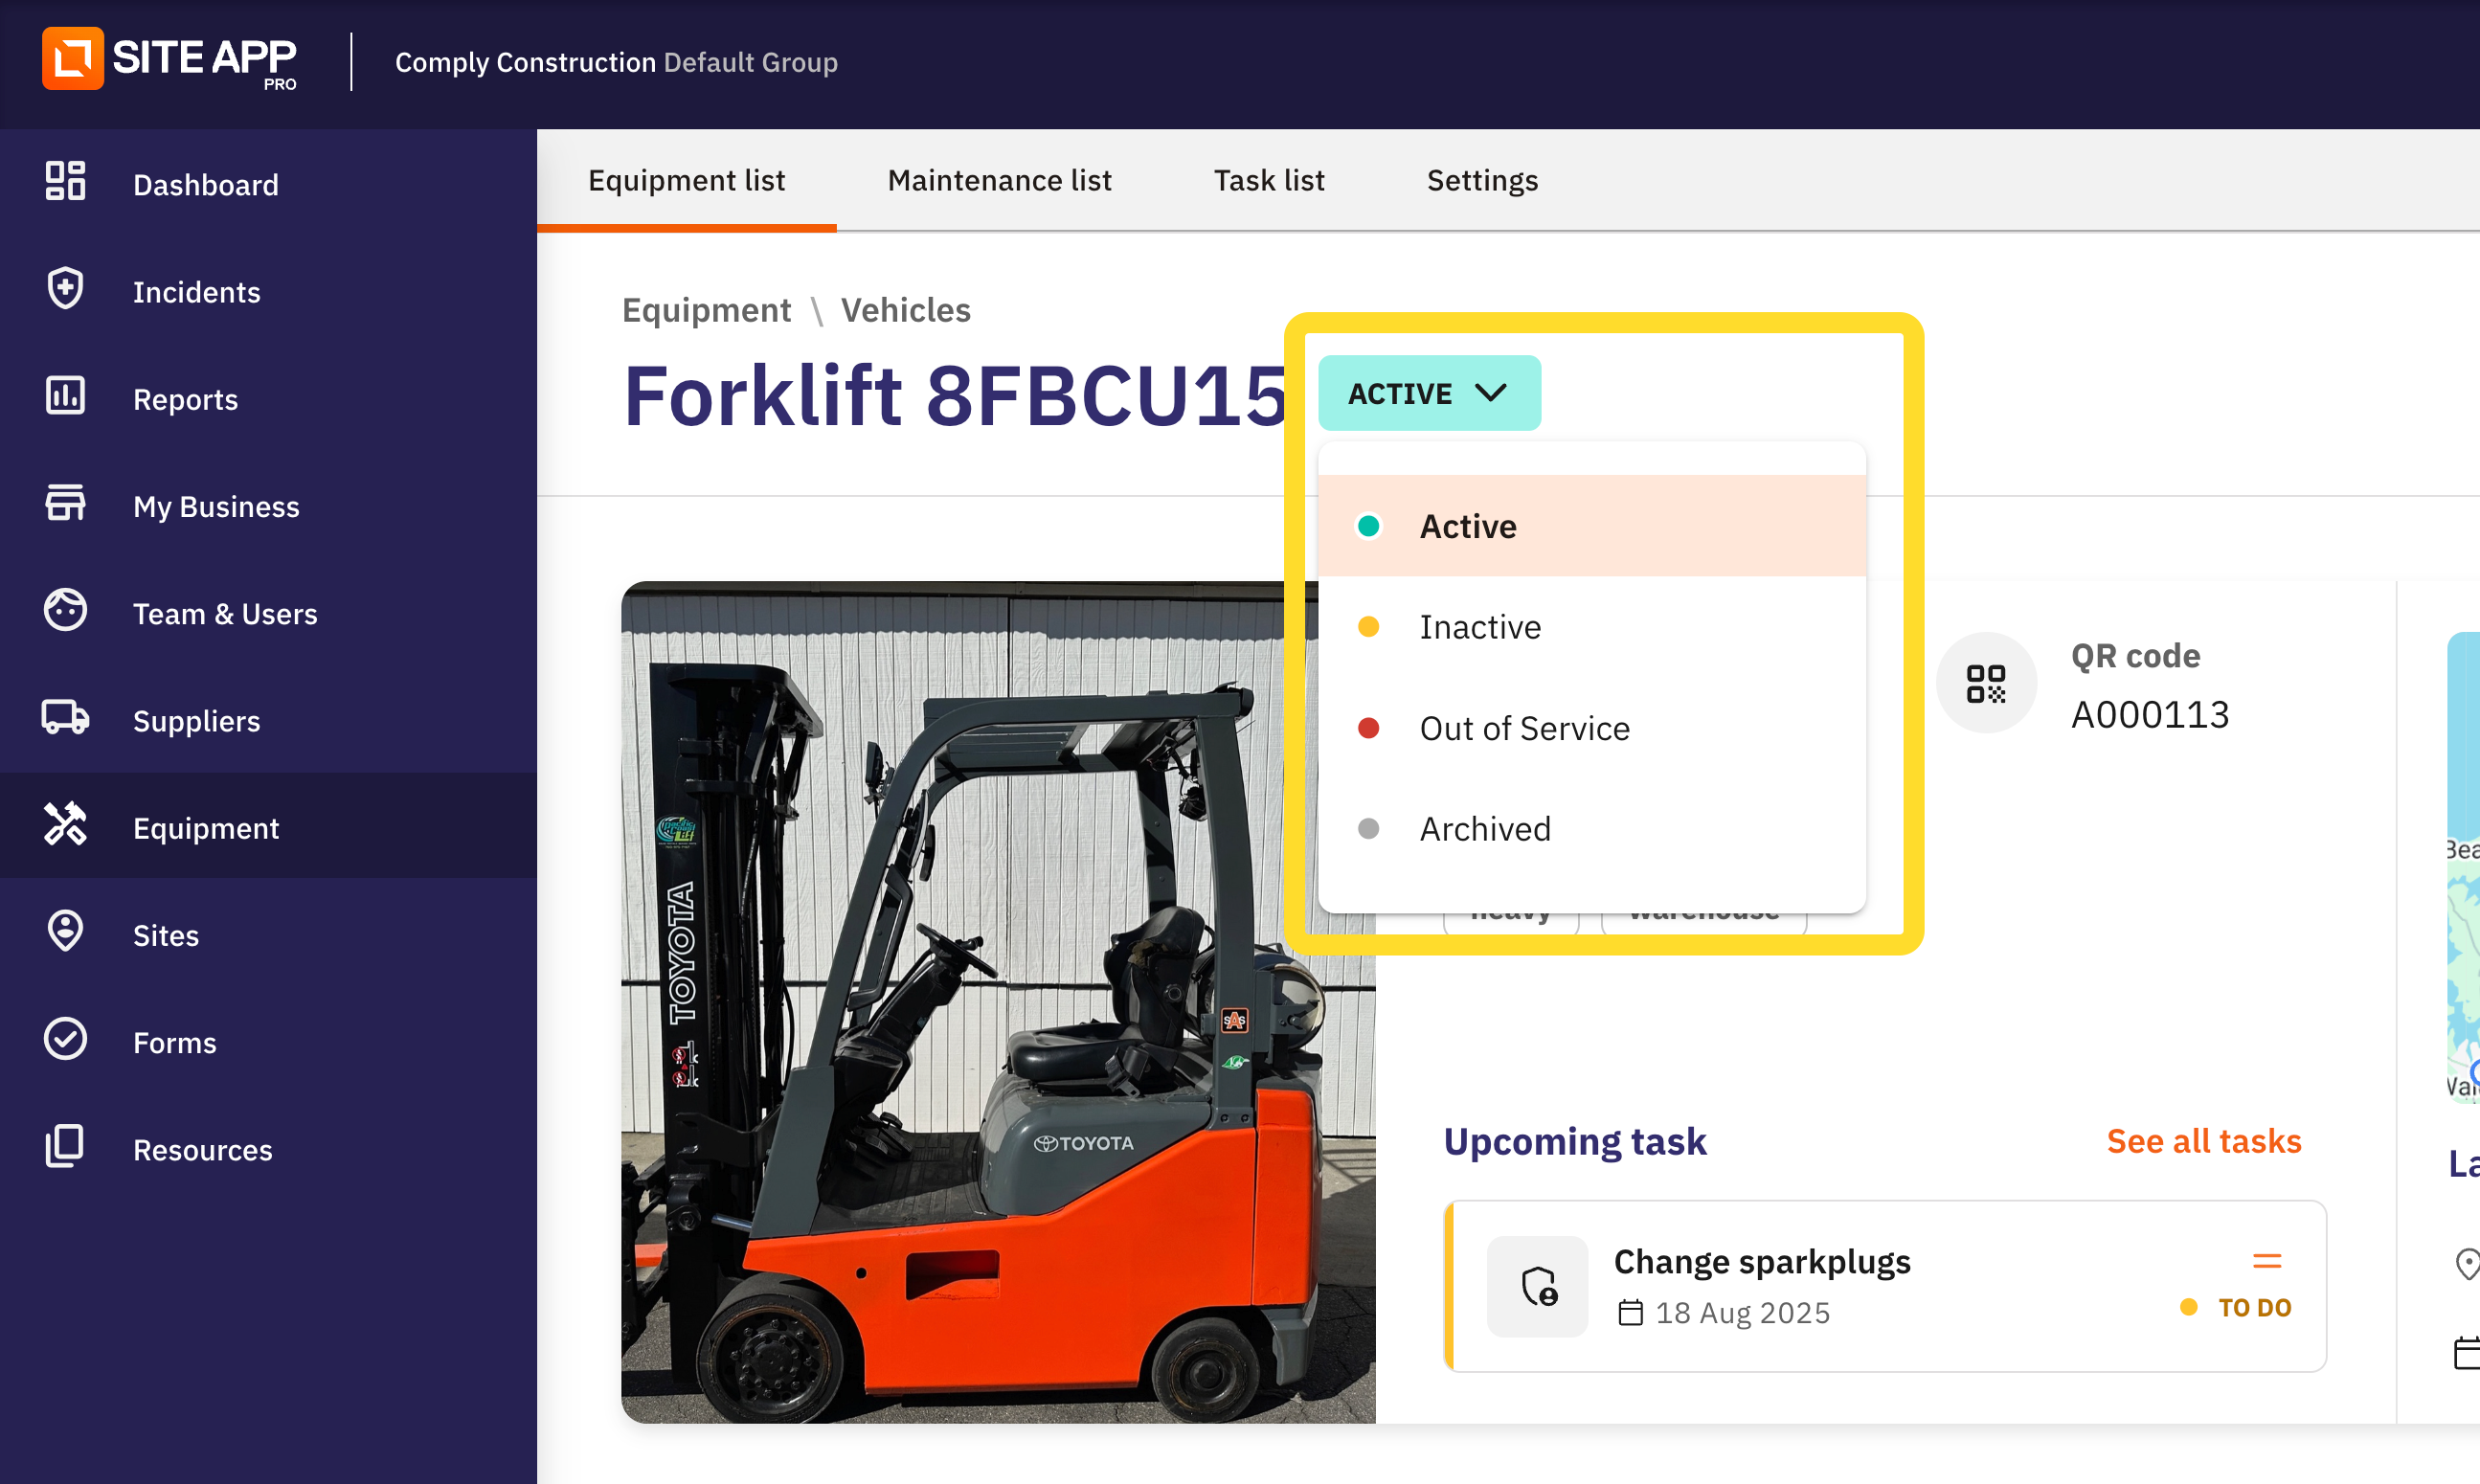
Task: Click the orange priority icon on task card
Action: point(2267,1262)
